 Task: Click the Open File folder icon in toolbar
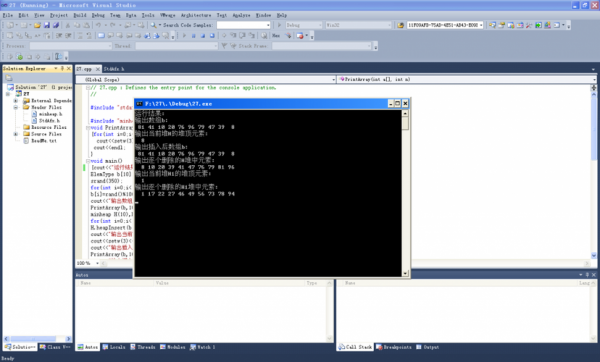tap(37, 25)
